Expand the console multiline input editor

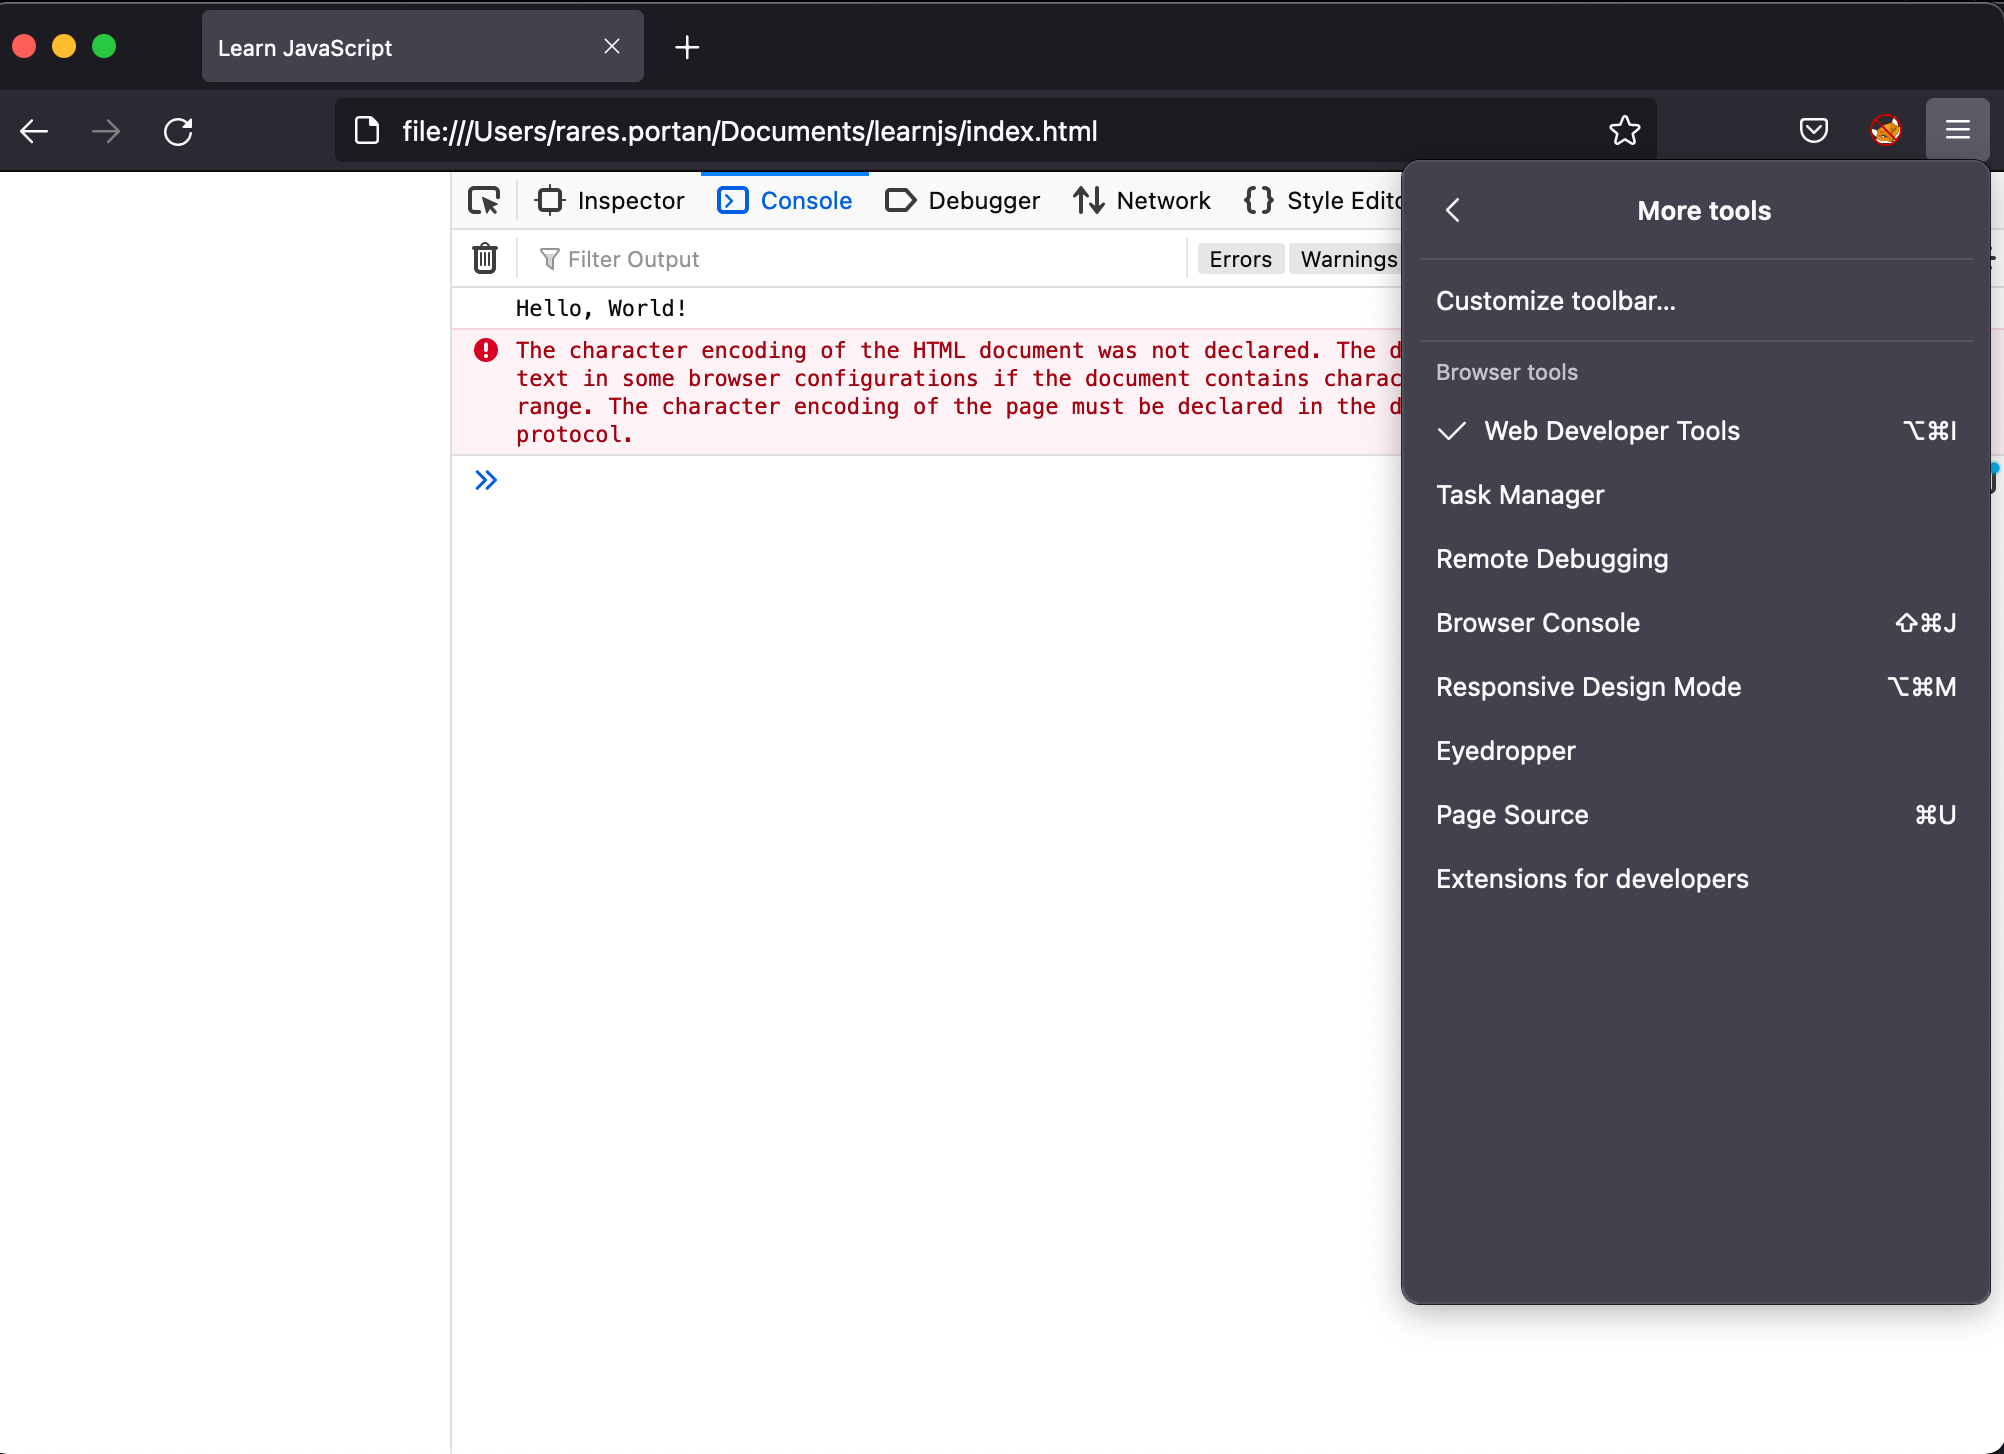click(486, 480)
